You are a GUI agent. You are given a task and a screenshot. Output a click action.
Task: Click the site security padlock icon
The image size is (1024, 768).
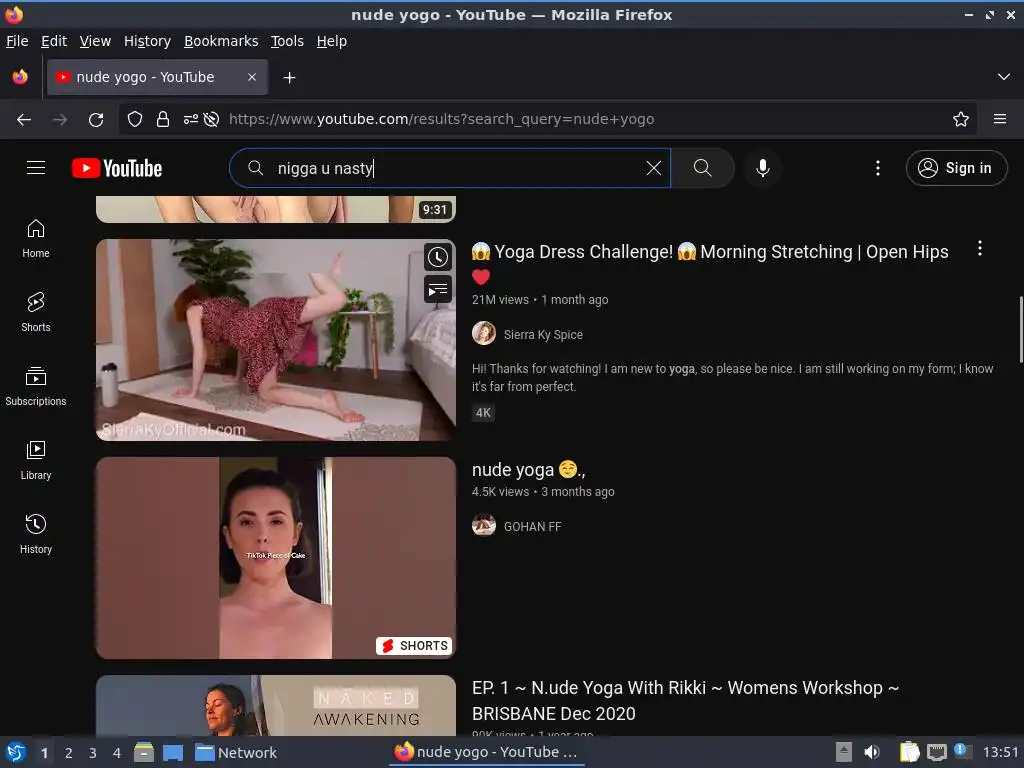(163, 120)
